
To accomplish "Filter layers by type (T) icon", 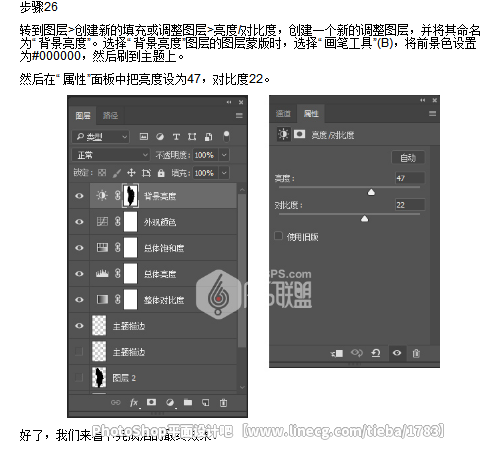I will (x=176, y=136).
